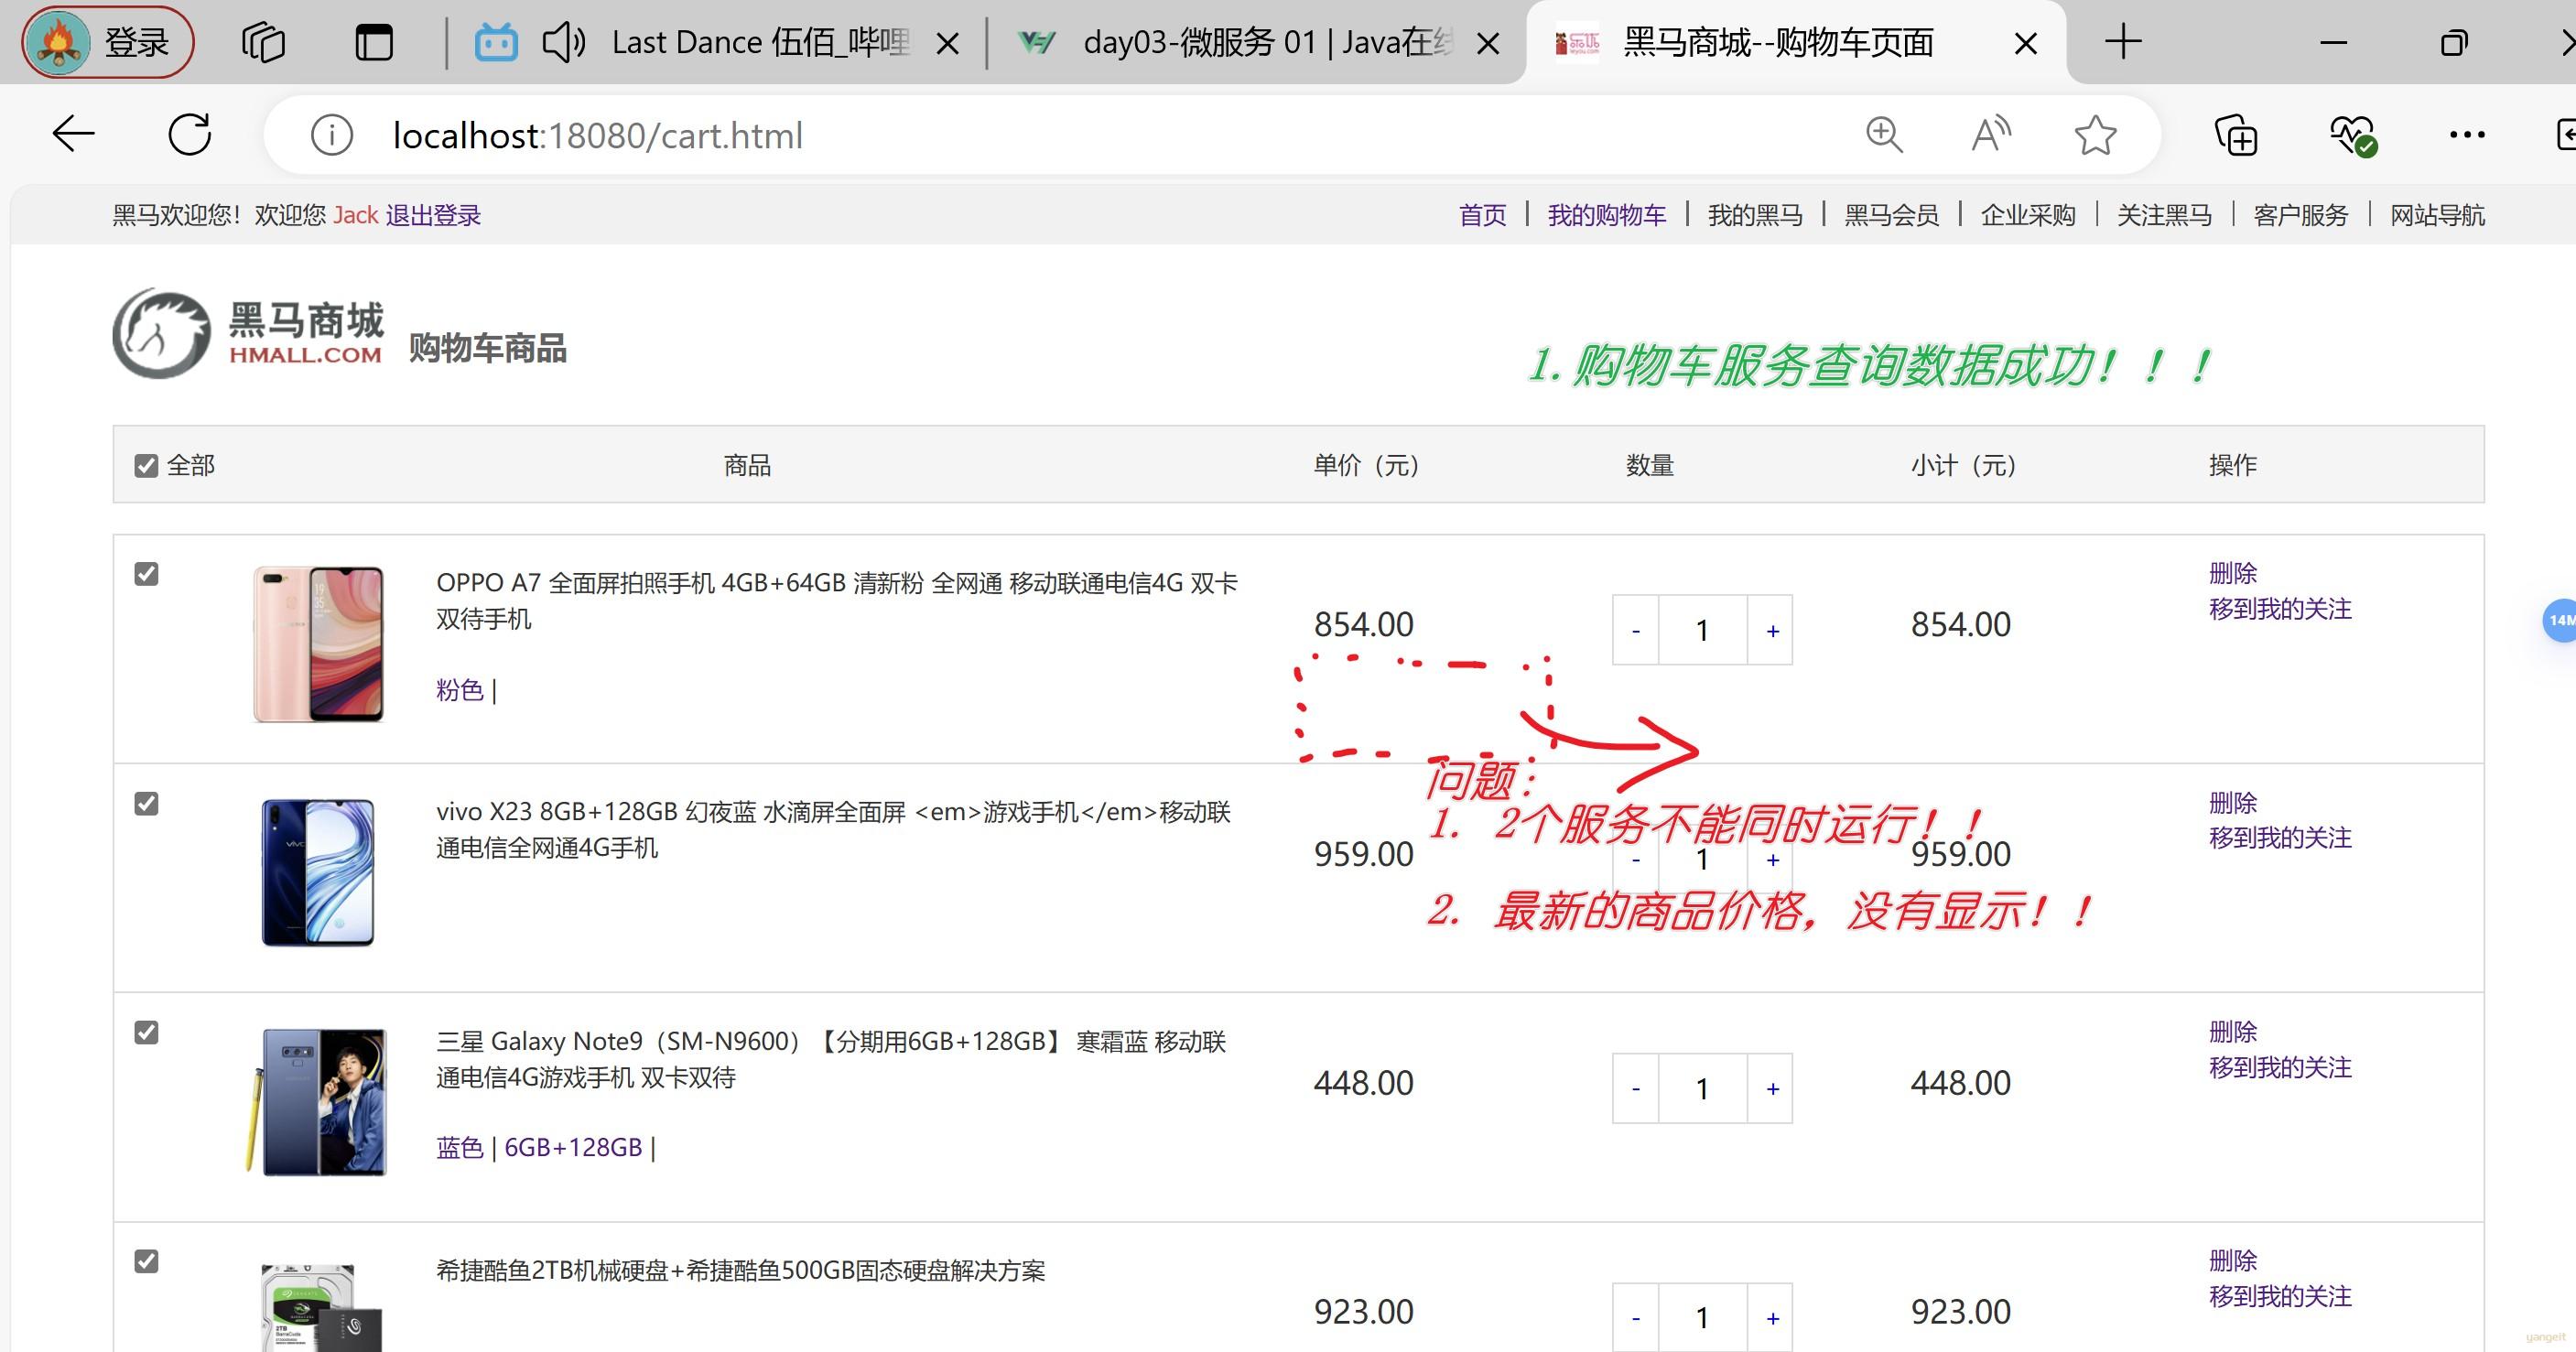Close the 黑马商城 cart tab

(2025, 43)
